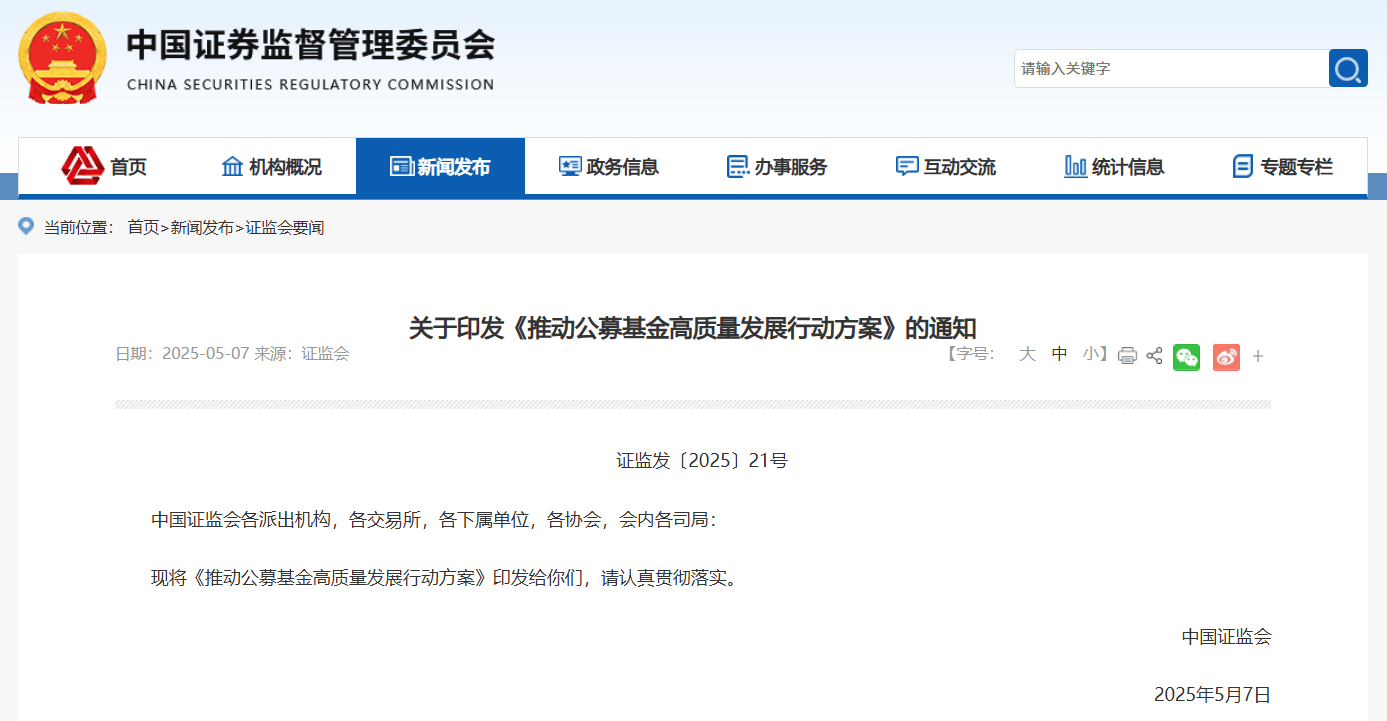Click the 中国证券监督管理委员会 site title
Screen dimensions: 1387x721
click(x=310, y=45)
